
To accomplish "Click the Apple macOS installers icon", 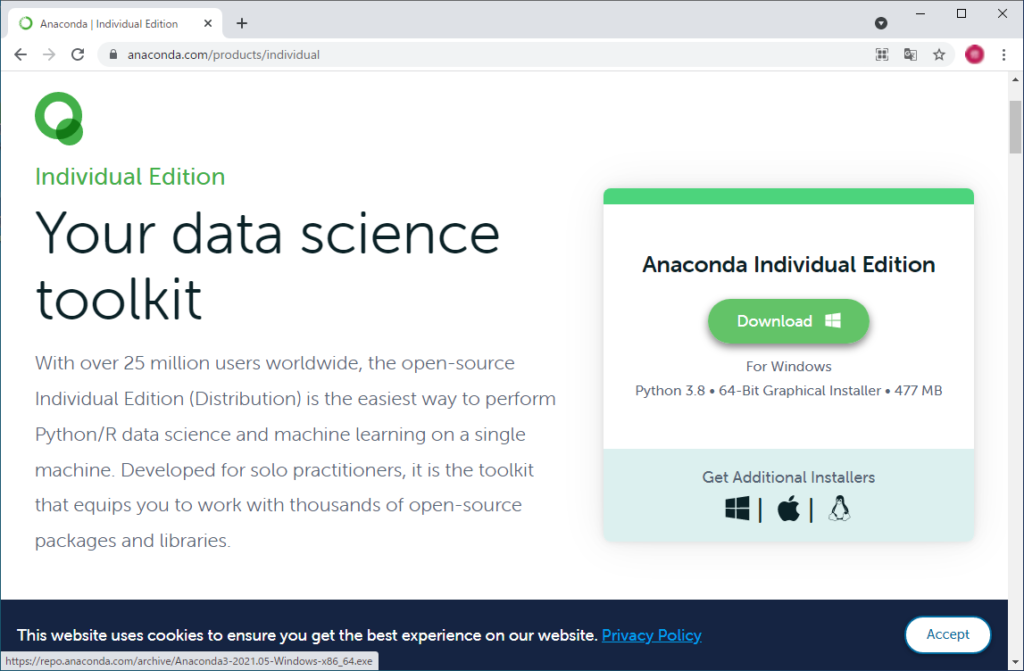I will (x=788, y=509).
